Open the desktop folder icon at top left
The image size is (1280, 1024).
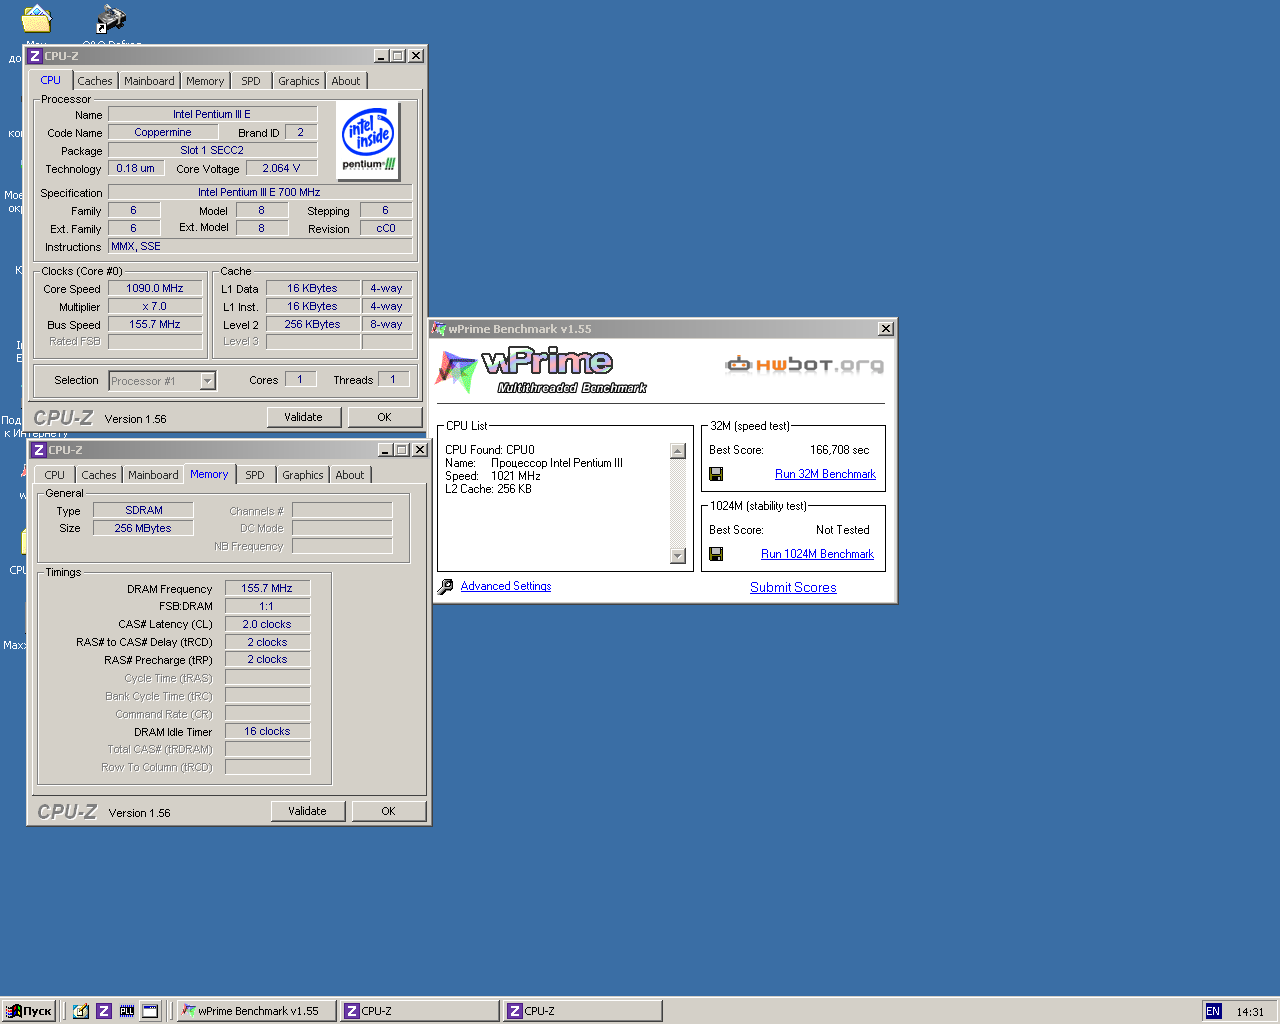coord(37,17)
